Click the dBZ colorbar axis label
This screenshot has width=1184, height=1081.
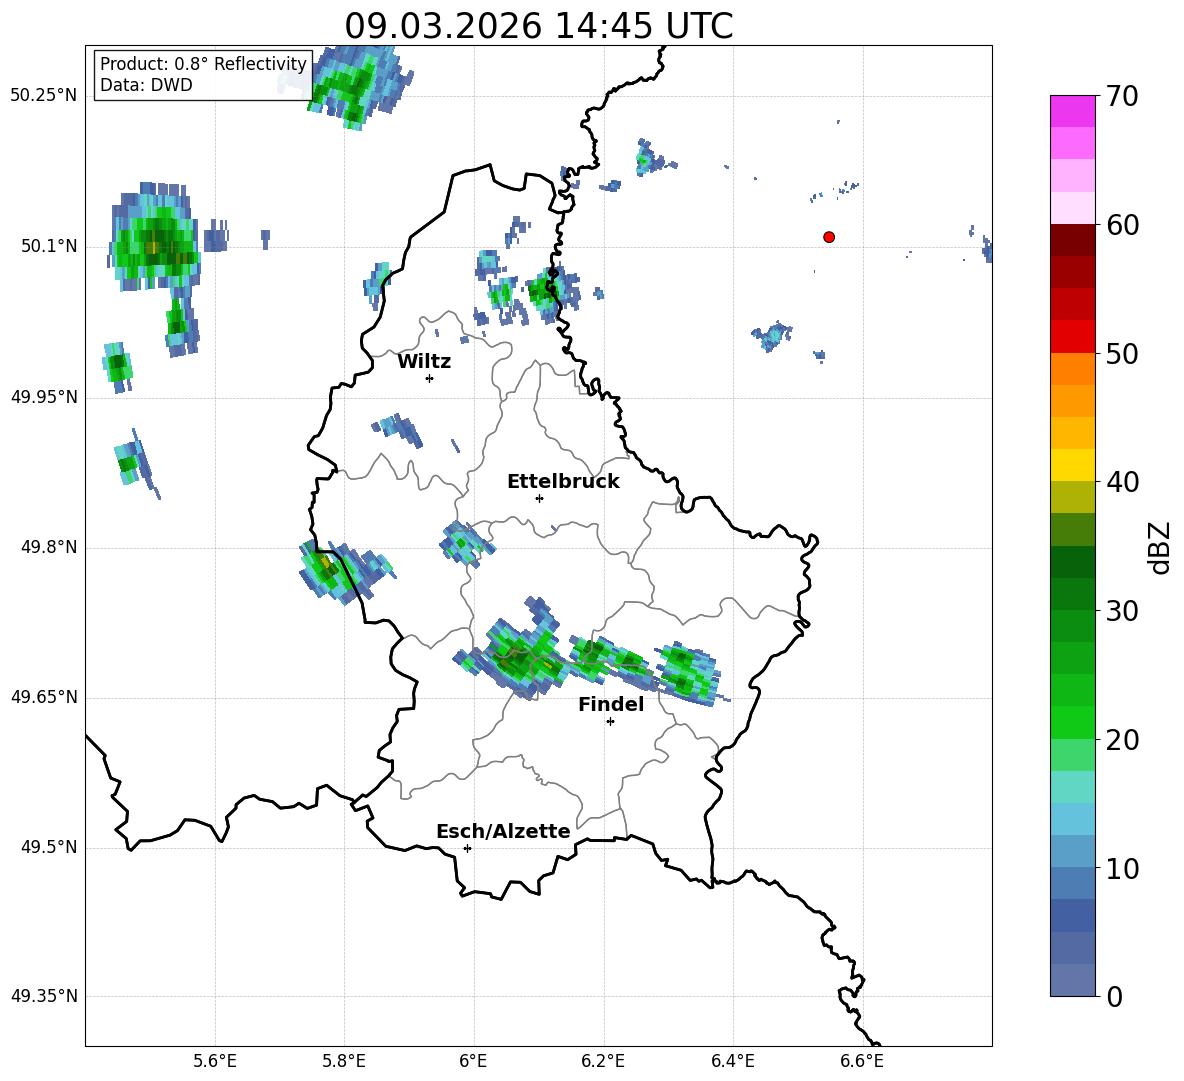point(1161,547)
